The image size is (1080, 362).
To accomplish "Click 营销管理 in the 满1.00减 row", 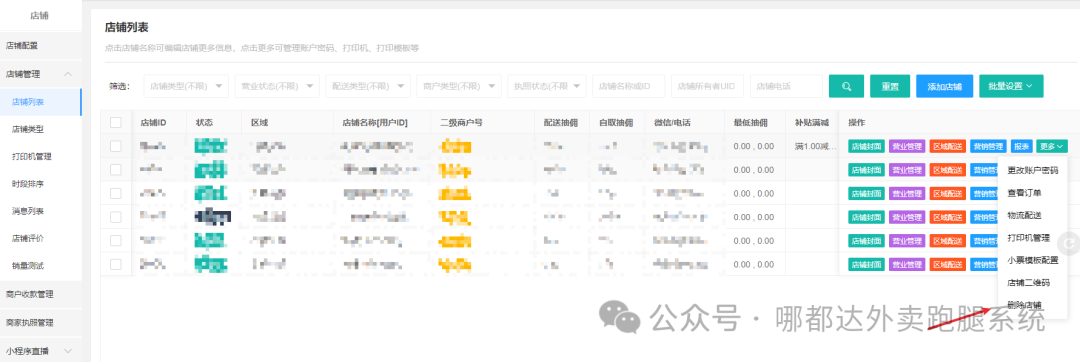I will 988,146.
